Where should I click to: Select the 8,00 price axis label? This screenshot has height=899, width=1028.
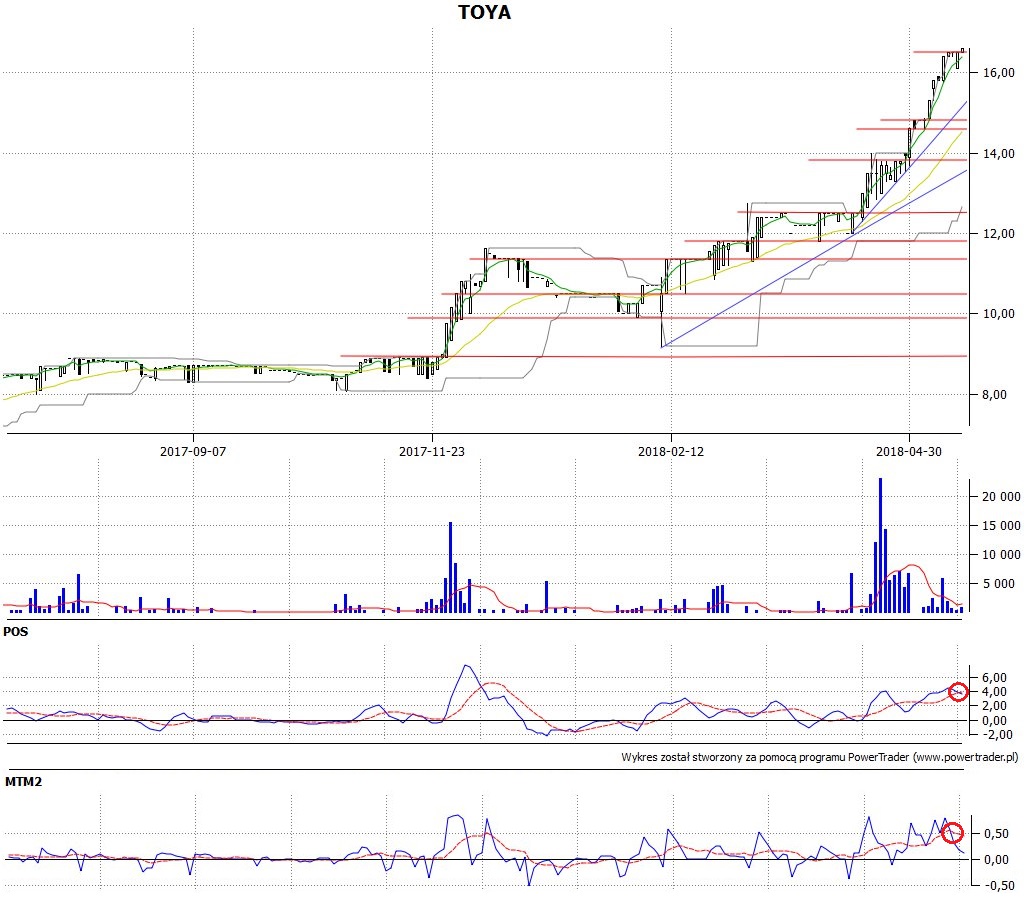[995, 394]
